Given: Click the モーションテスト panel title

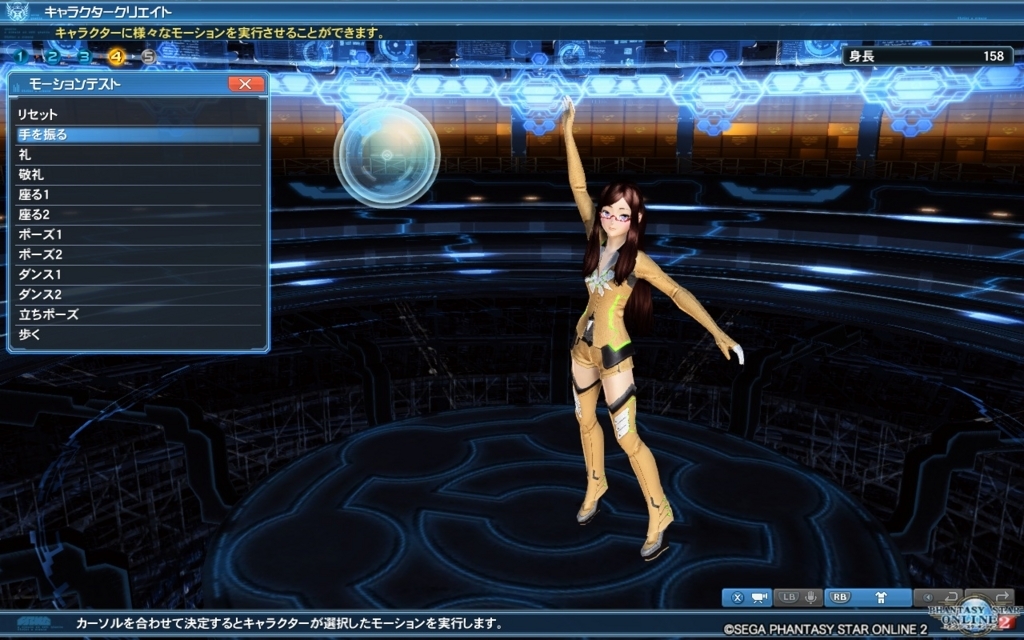Looking at the screenshot, I should (74, 84).
